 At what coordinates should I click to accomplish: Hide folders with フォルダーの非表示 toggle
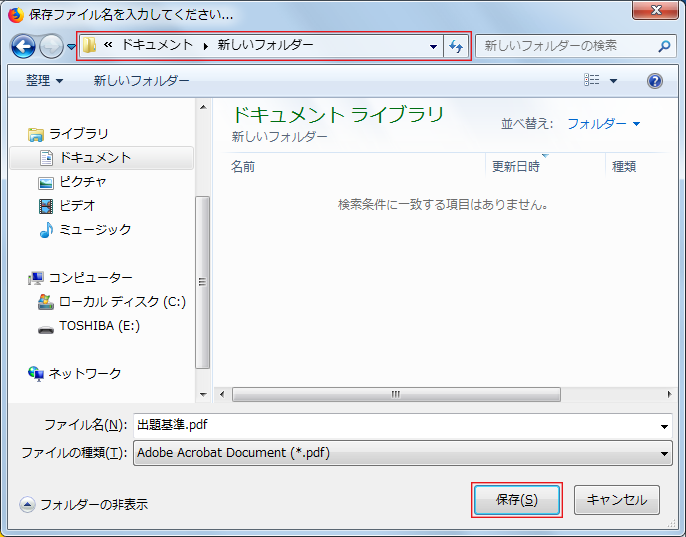coord(84,505)
